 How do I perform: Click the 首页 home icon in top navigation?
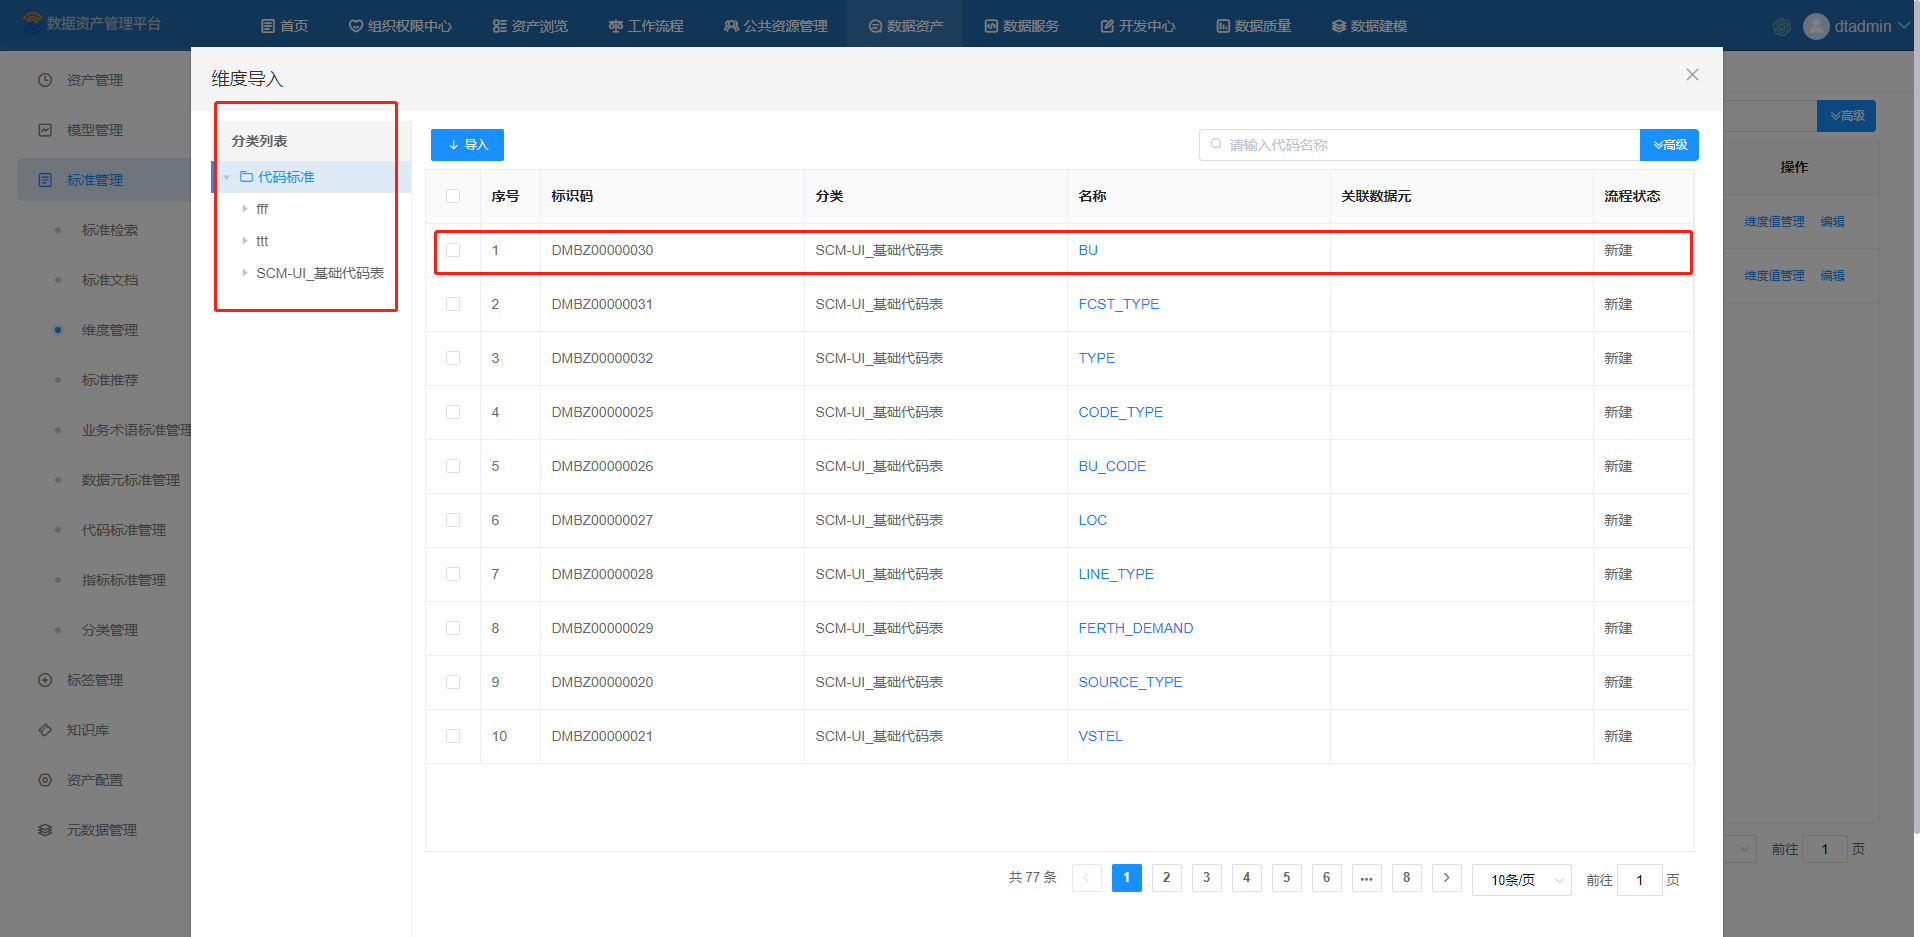(x=267, y=26)
